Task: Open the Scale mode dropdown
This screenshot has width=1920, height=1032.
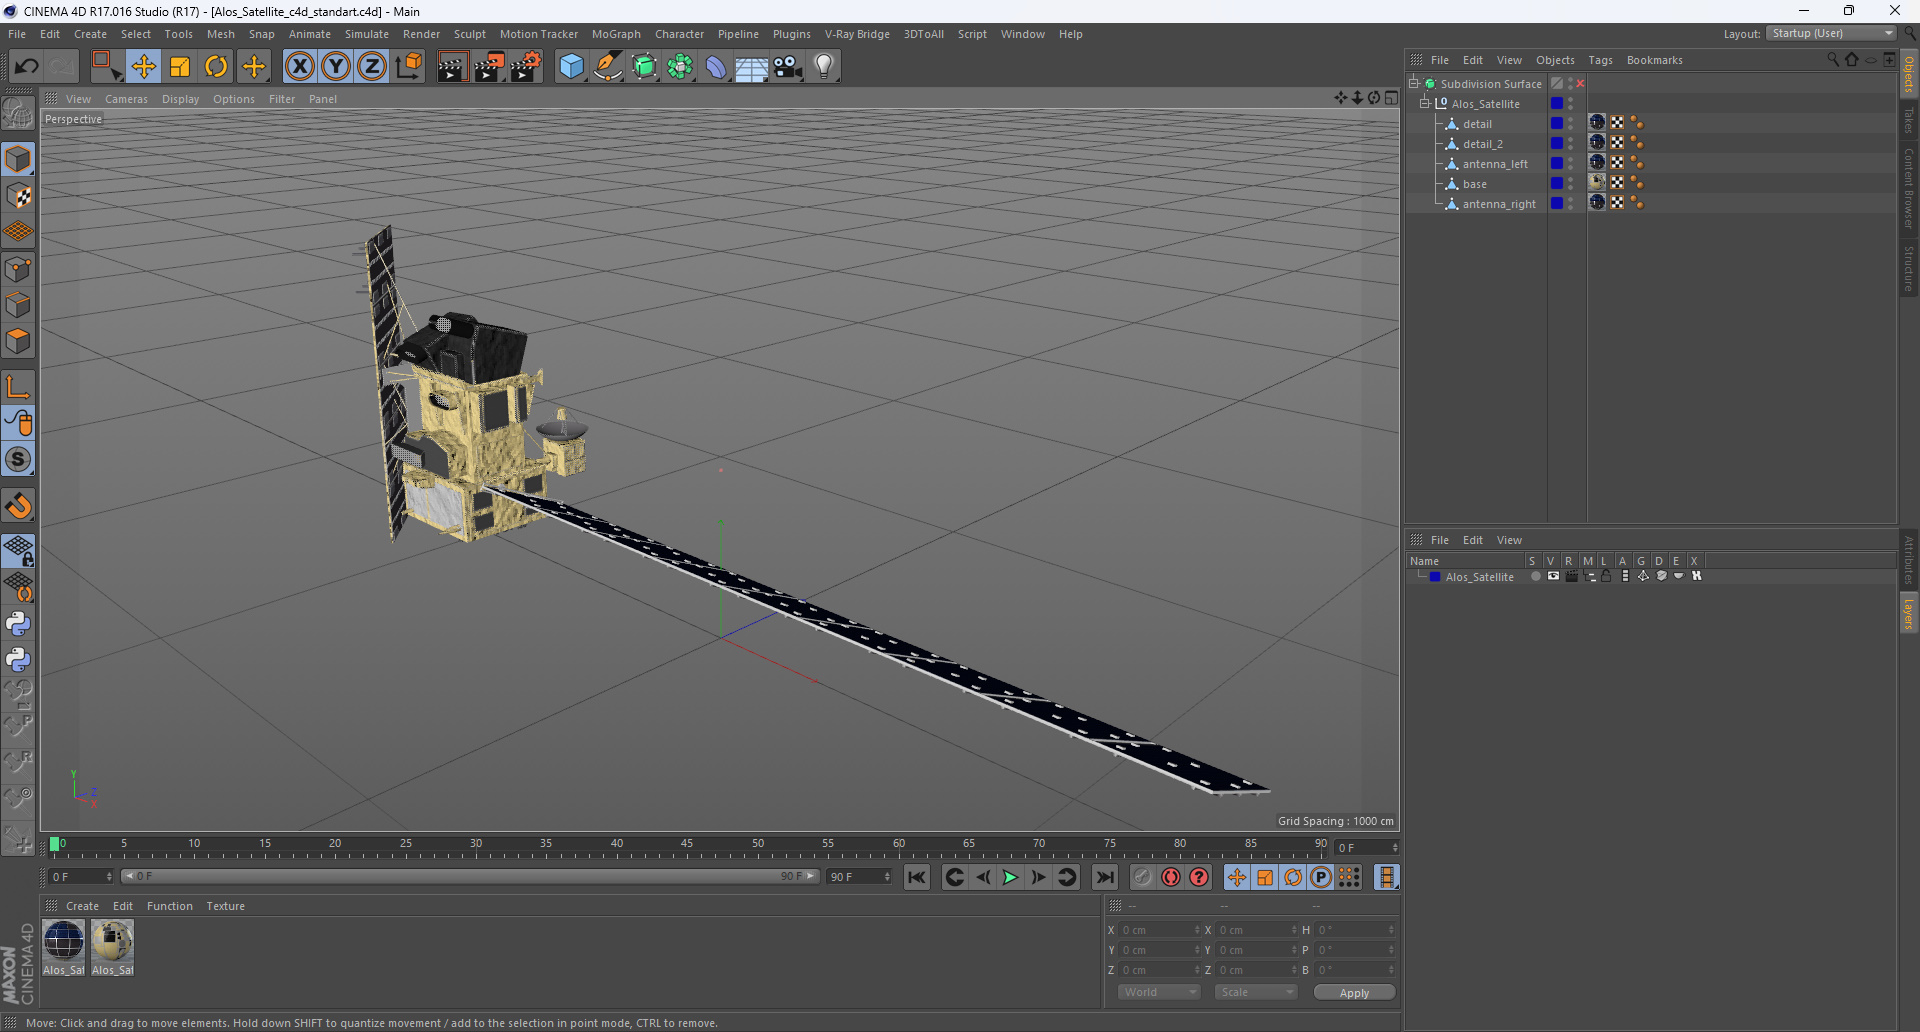Action: [1256, 992]
